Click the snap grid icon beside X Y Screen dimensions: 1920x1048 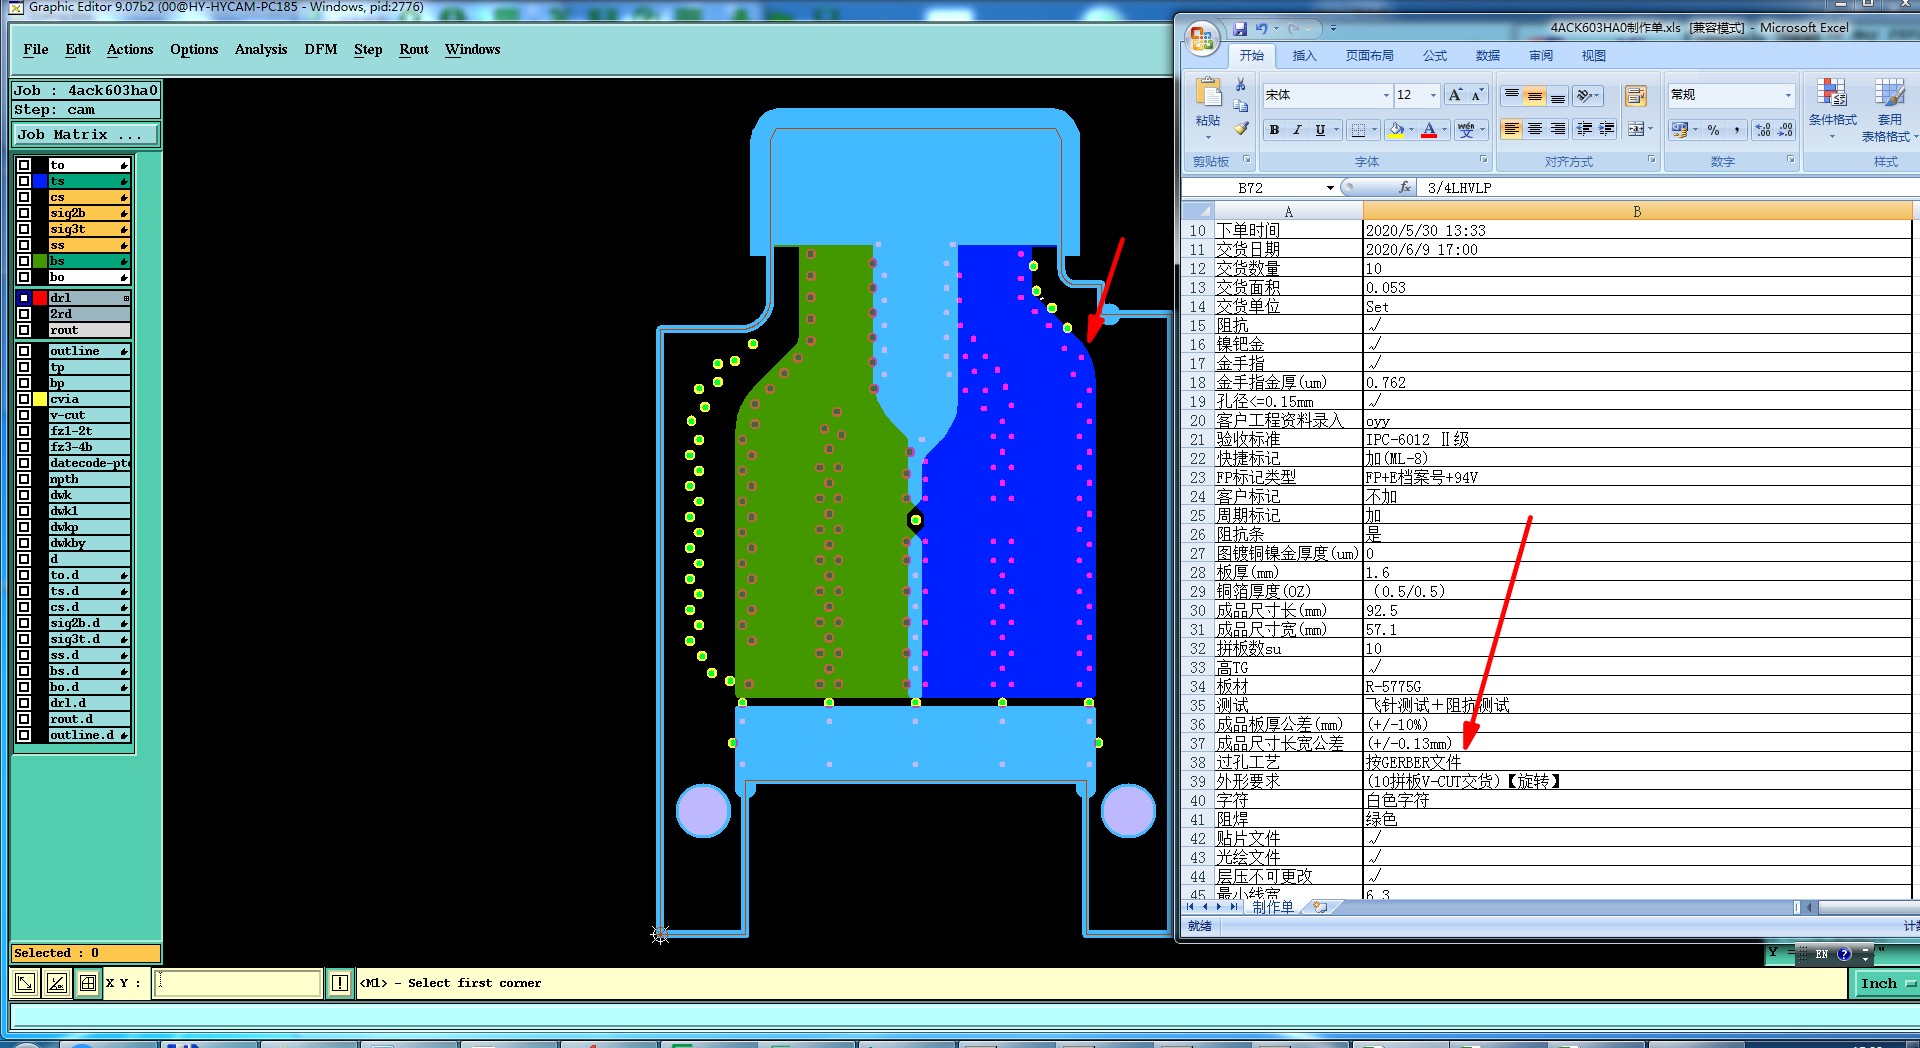(88, 983)
